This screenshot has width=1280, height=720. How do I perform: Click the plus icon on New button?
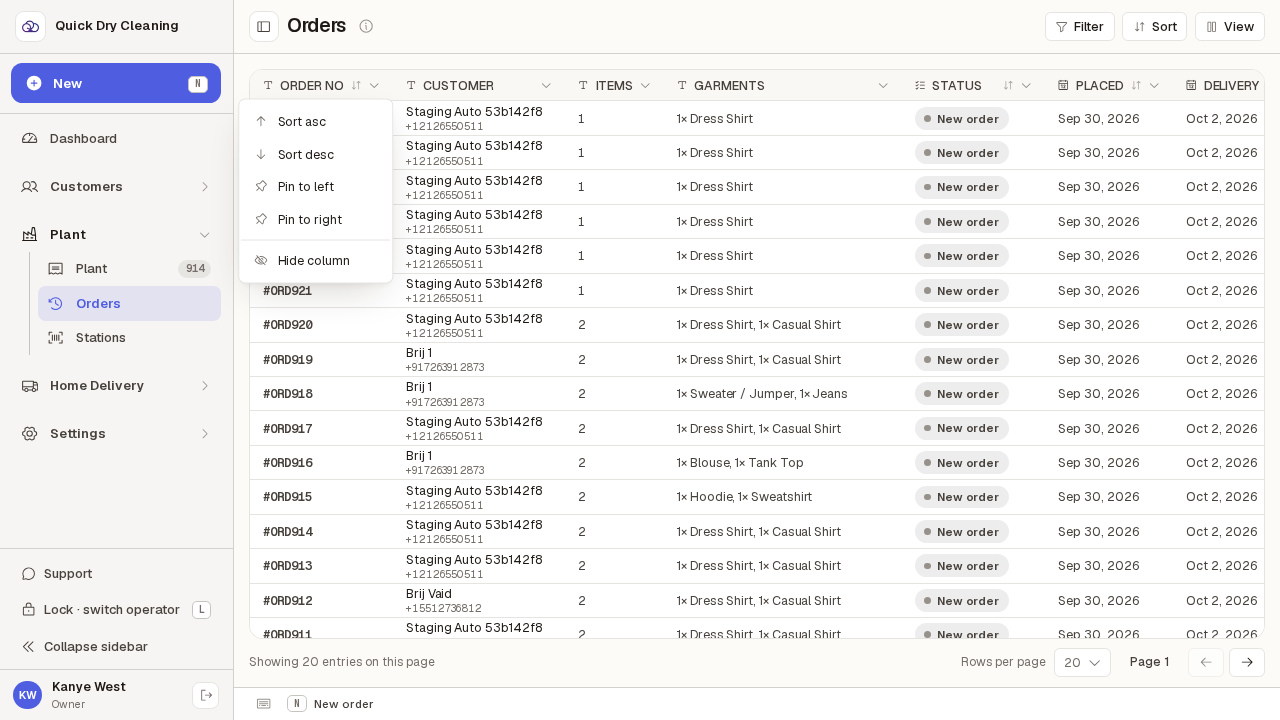(x=34, y=83)
